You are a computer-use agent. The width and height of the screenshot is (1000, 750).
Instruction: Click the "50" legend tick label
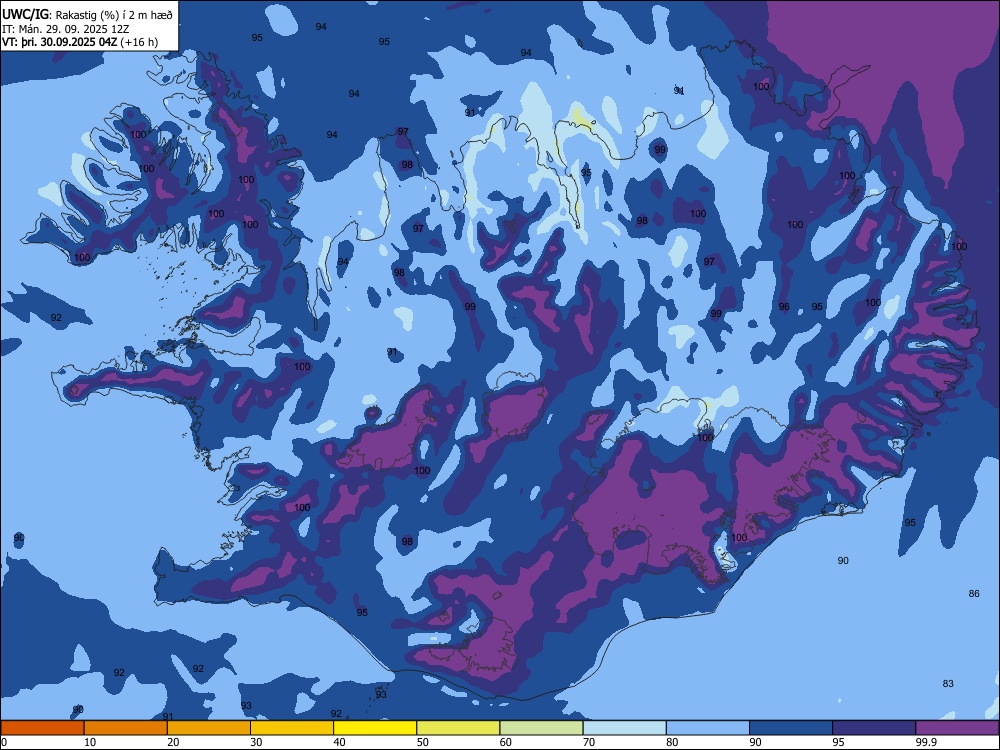tap(422, 742)
